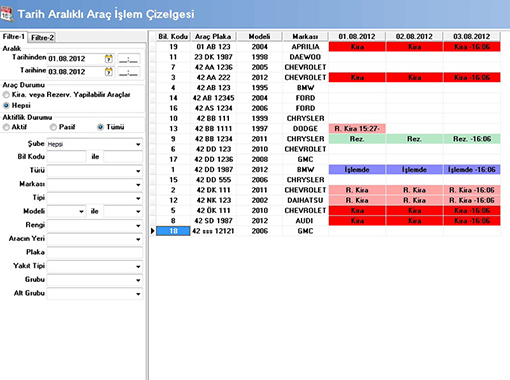The width and height of the screenshot is (510, 380).
Task: Click green Rez. cell on 02.08.2012
Action: (414, 139)
